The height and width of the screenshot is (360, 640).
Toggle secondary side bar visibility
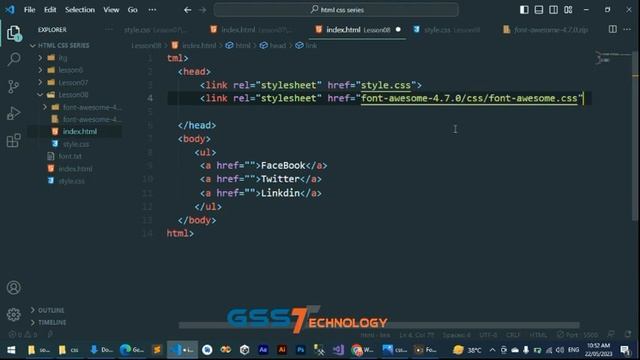tap(553, 9)
